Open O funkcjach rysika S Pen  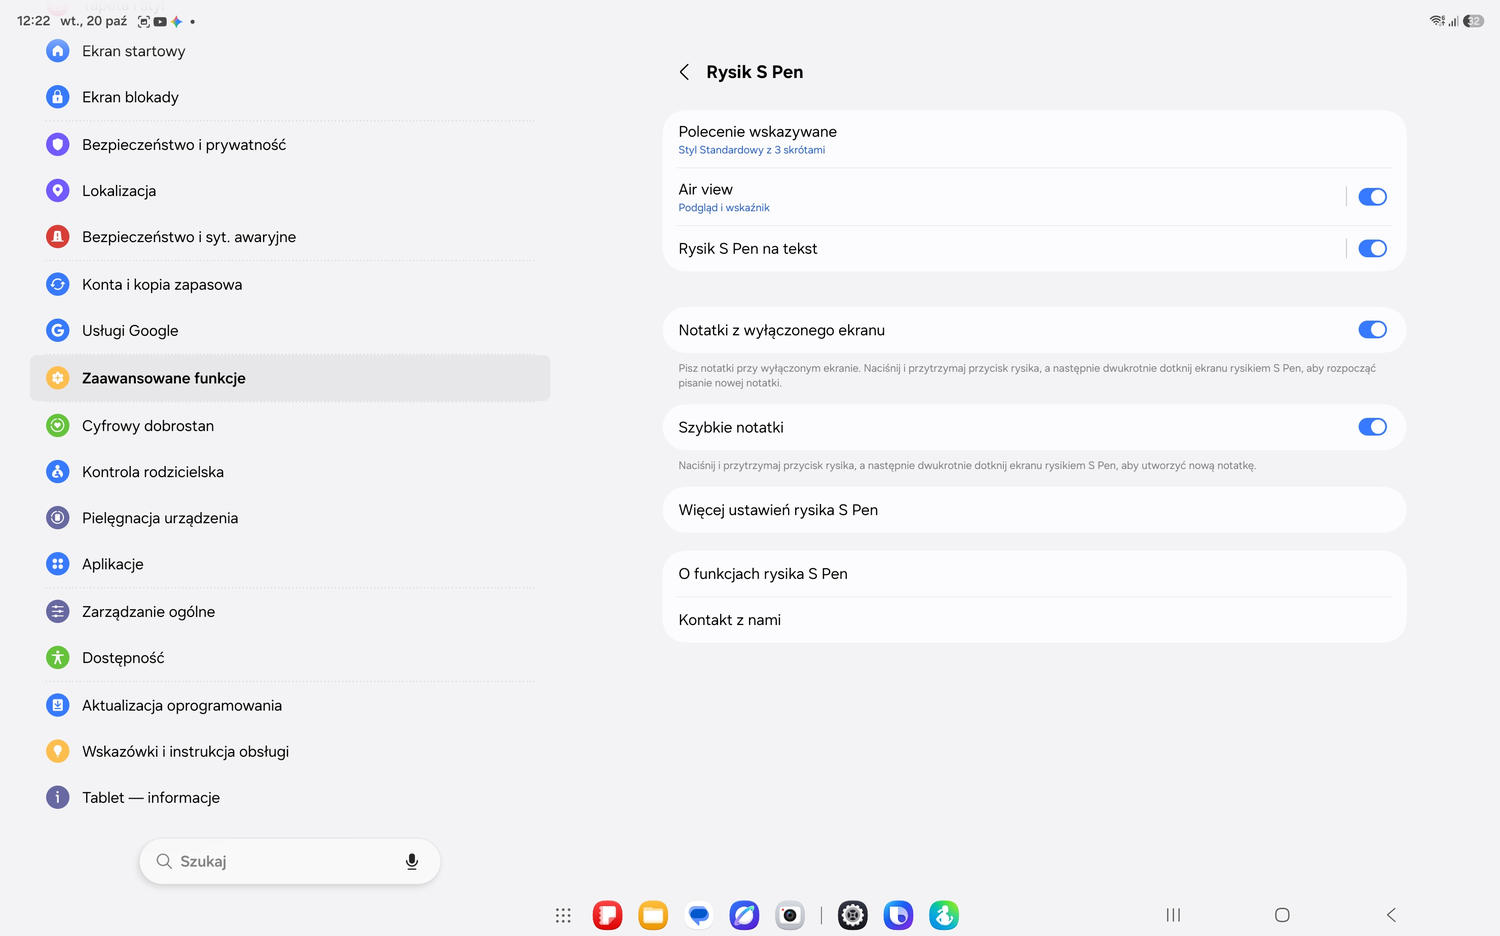1034,574
